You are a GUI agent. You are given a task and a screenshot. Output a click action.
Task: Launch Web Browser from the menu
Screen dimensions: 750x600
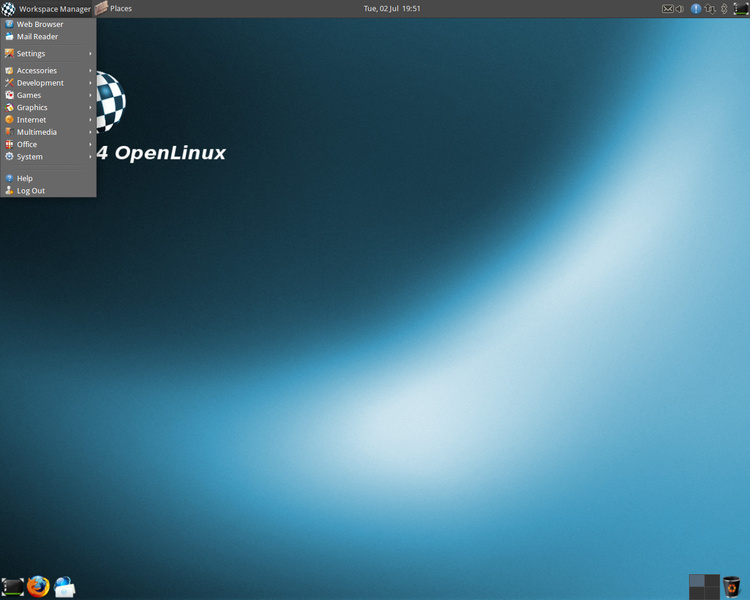click(48, 24)
